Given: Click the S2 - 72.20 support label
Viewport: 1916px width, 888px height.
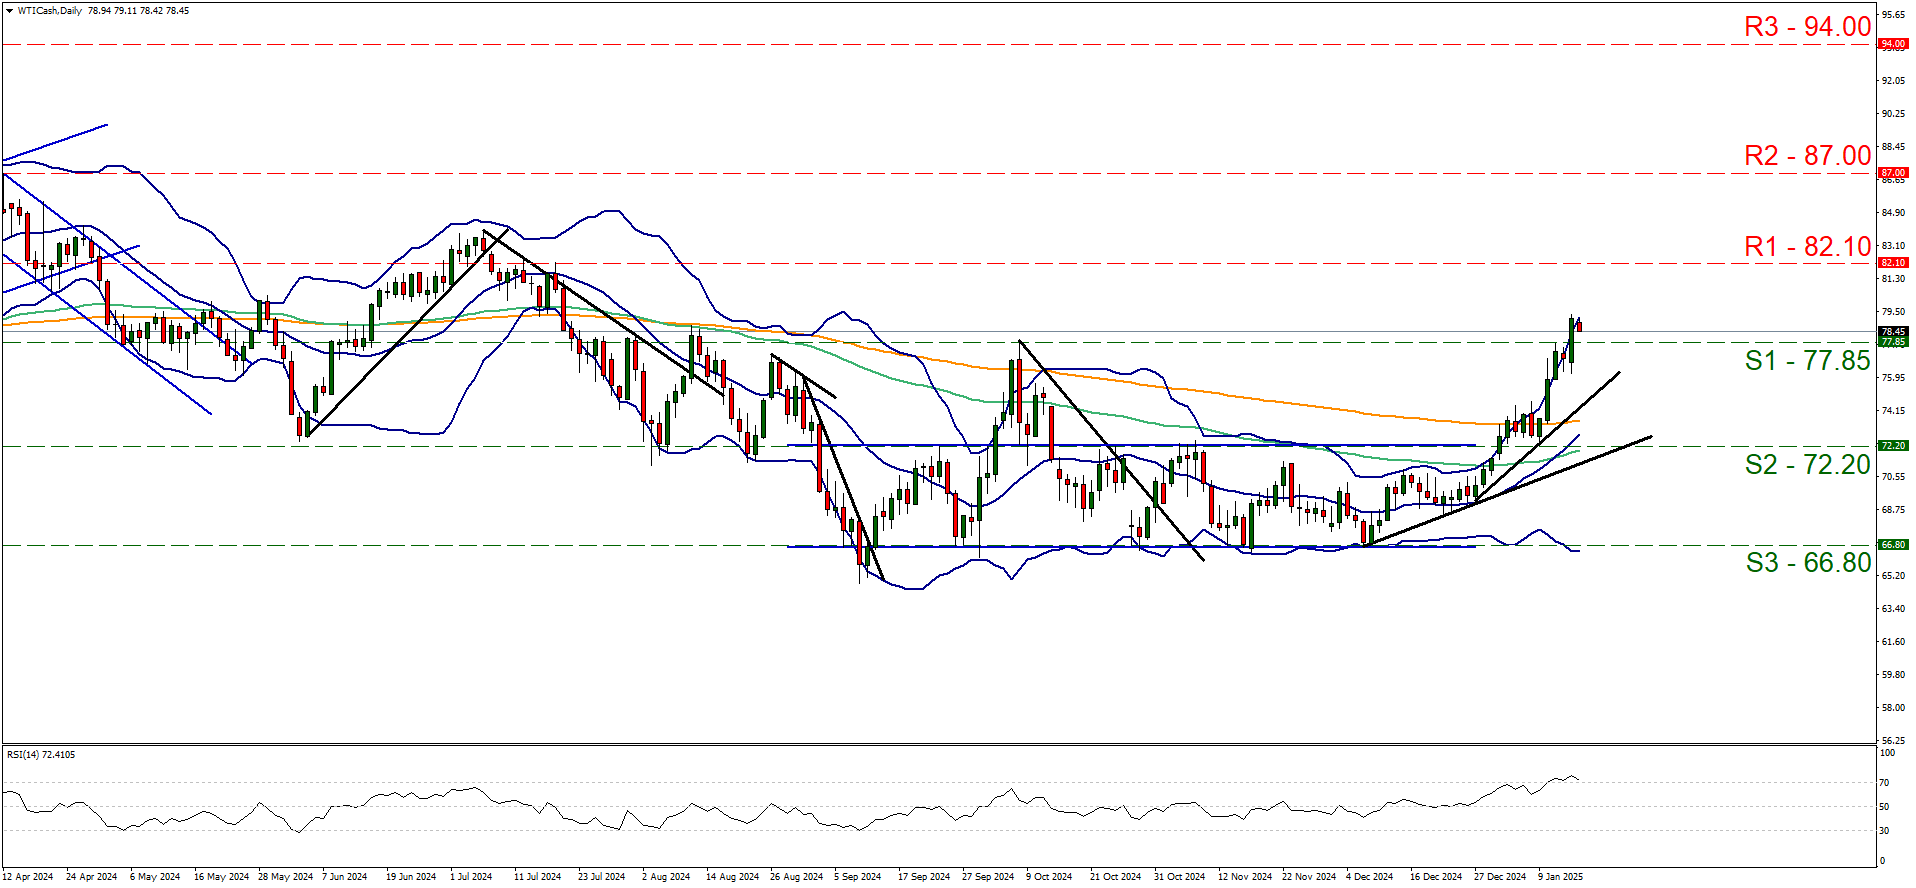Looking at the screenshot, I should [1807, 465].
